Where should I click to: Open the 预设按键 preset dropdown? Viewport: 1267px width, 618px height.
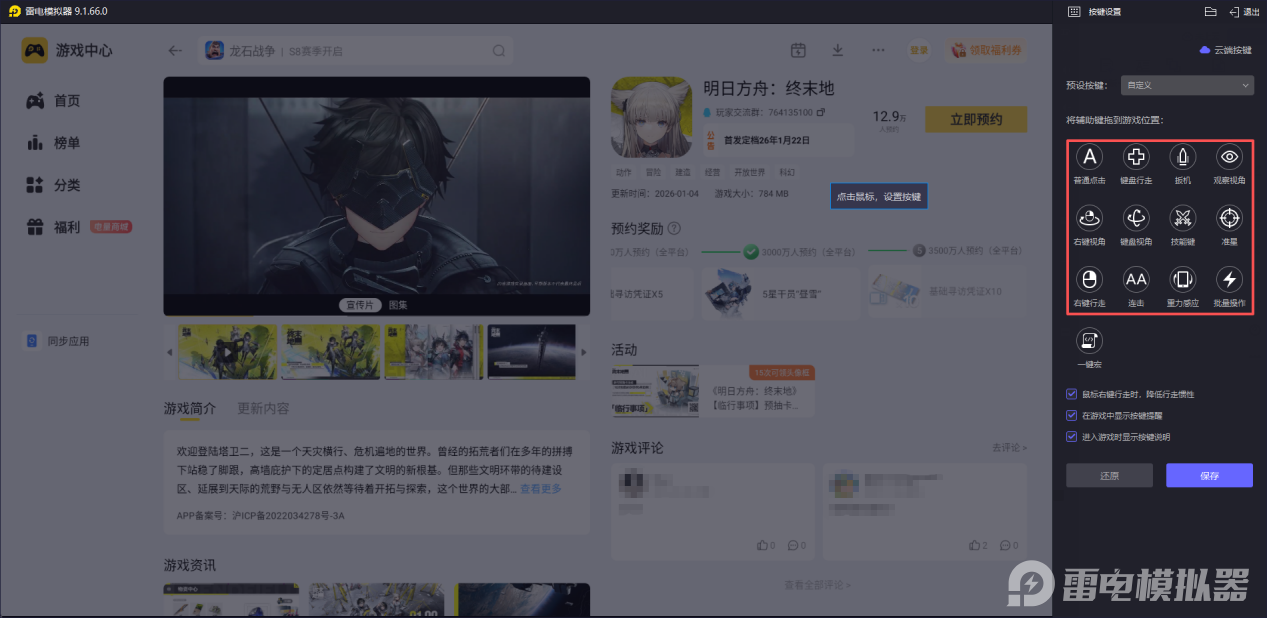1187,86
